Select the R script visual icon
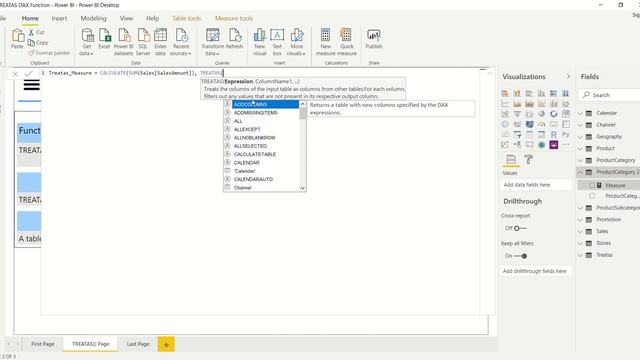 point(553,134)
